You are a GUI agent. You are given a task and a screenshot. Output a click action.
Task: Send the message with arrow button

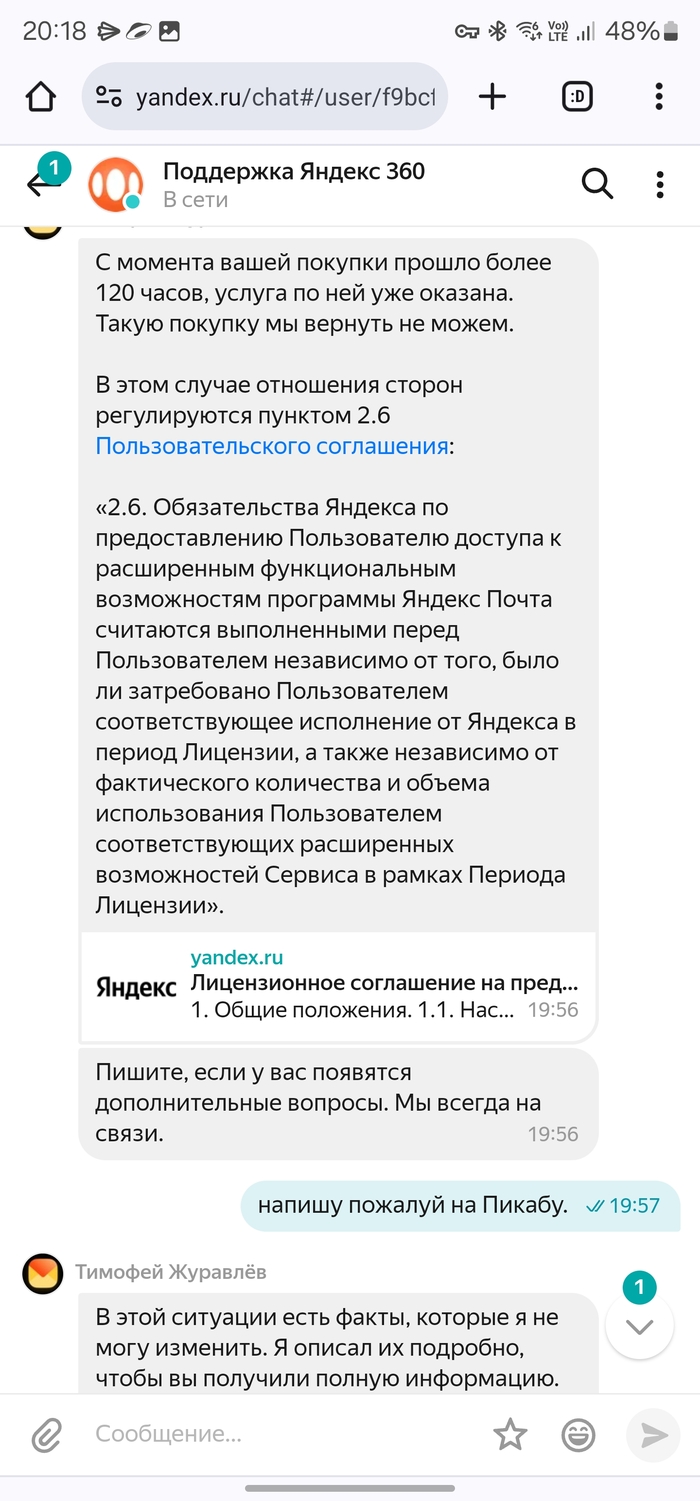tap(653, 1435)
